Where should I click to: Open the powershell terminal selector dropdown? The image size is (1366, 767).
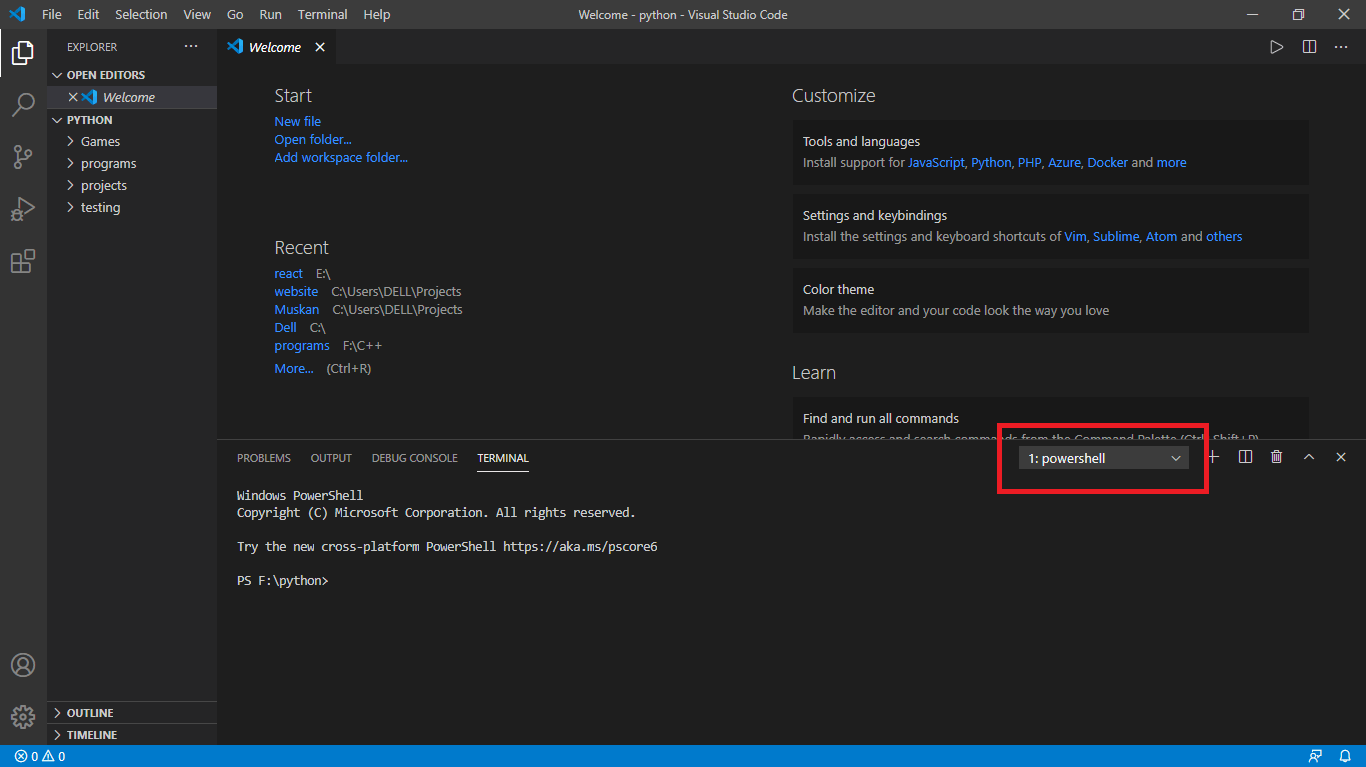point(1104,458)
